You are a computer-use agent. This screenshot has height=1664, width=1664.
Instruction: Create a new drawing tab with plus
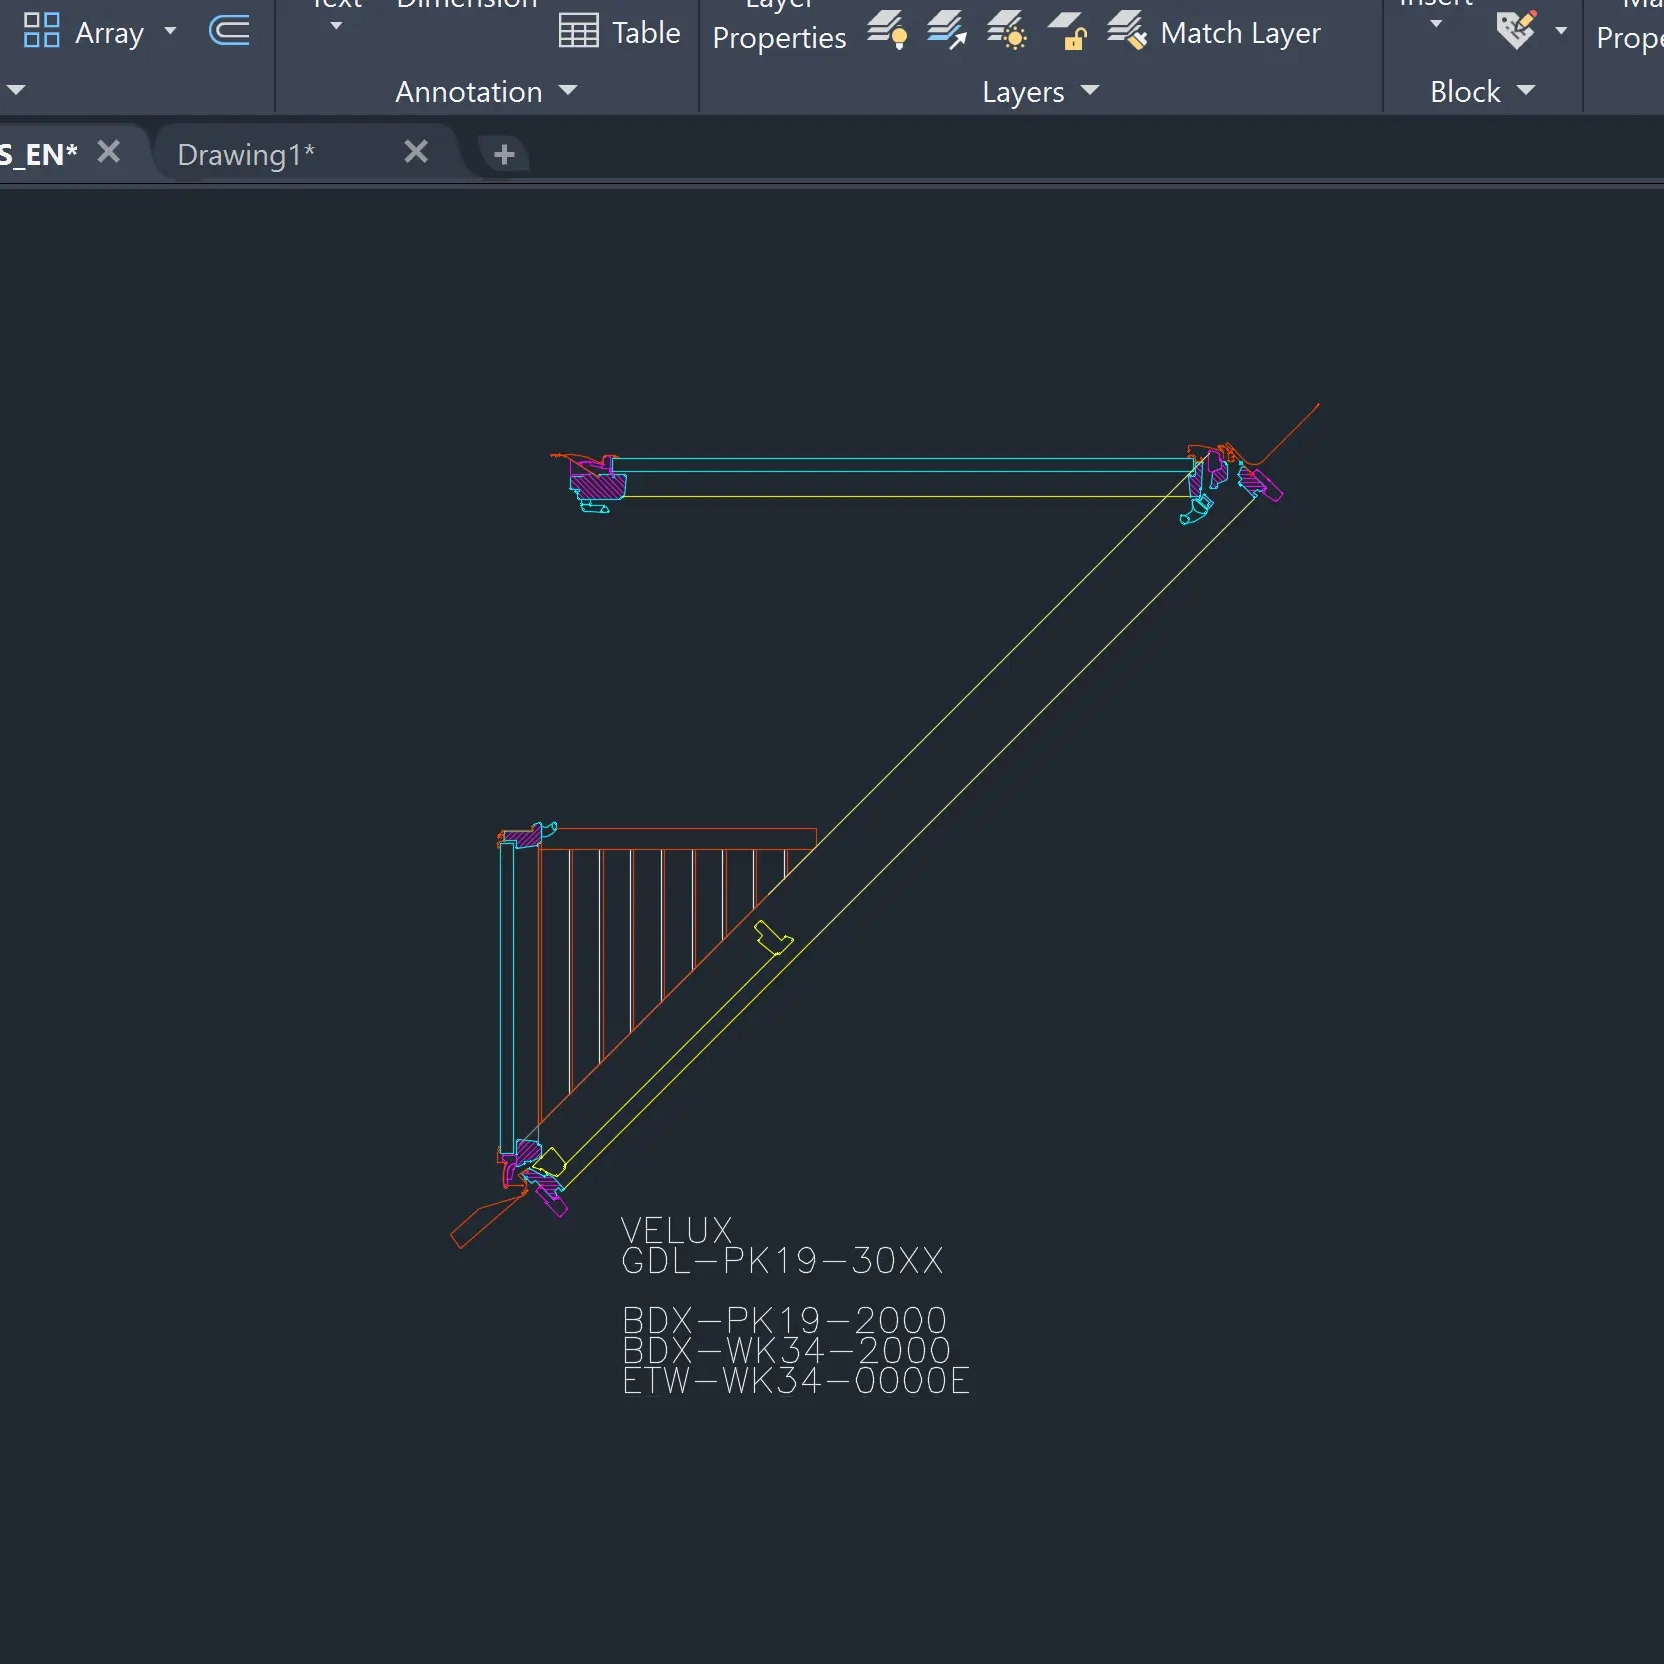504,154
